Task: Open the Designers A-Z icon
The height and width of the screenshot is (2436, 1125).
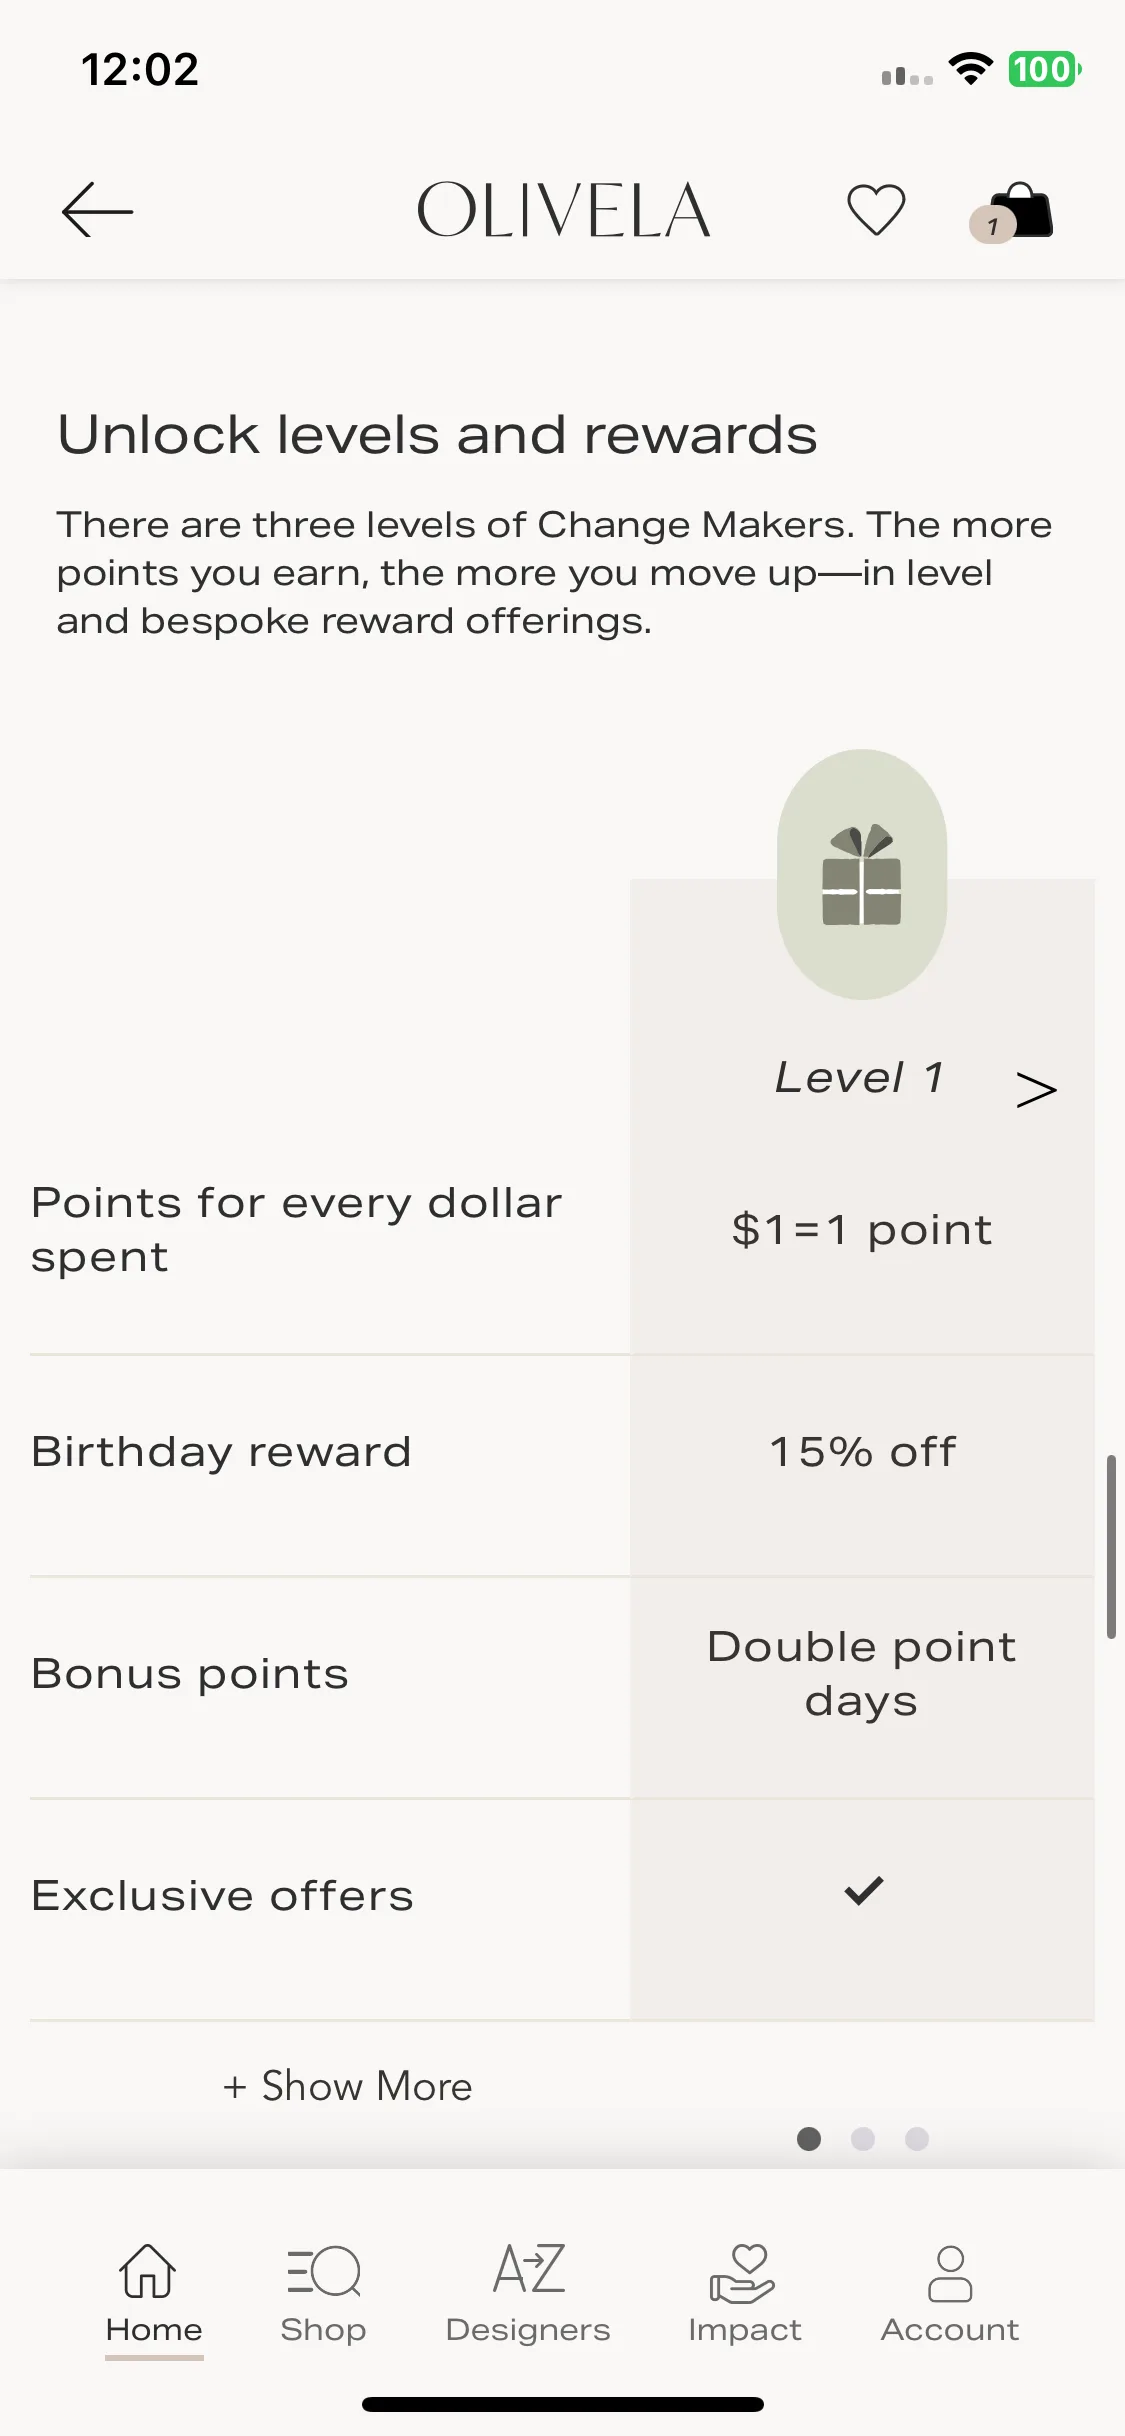Action: click(x=528, y=2268)
